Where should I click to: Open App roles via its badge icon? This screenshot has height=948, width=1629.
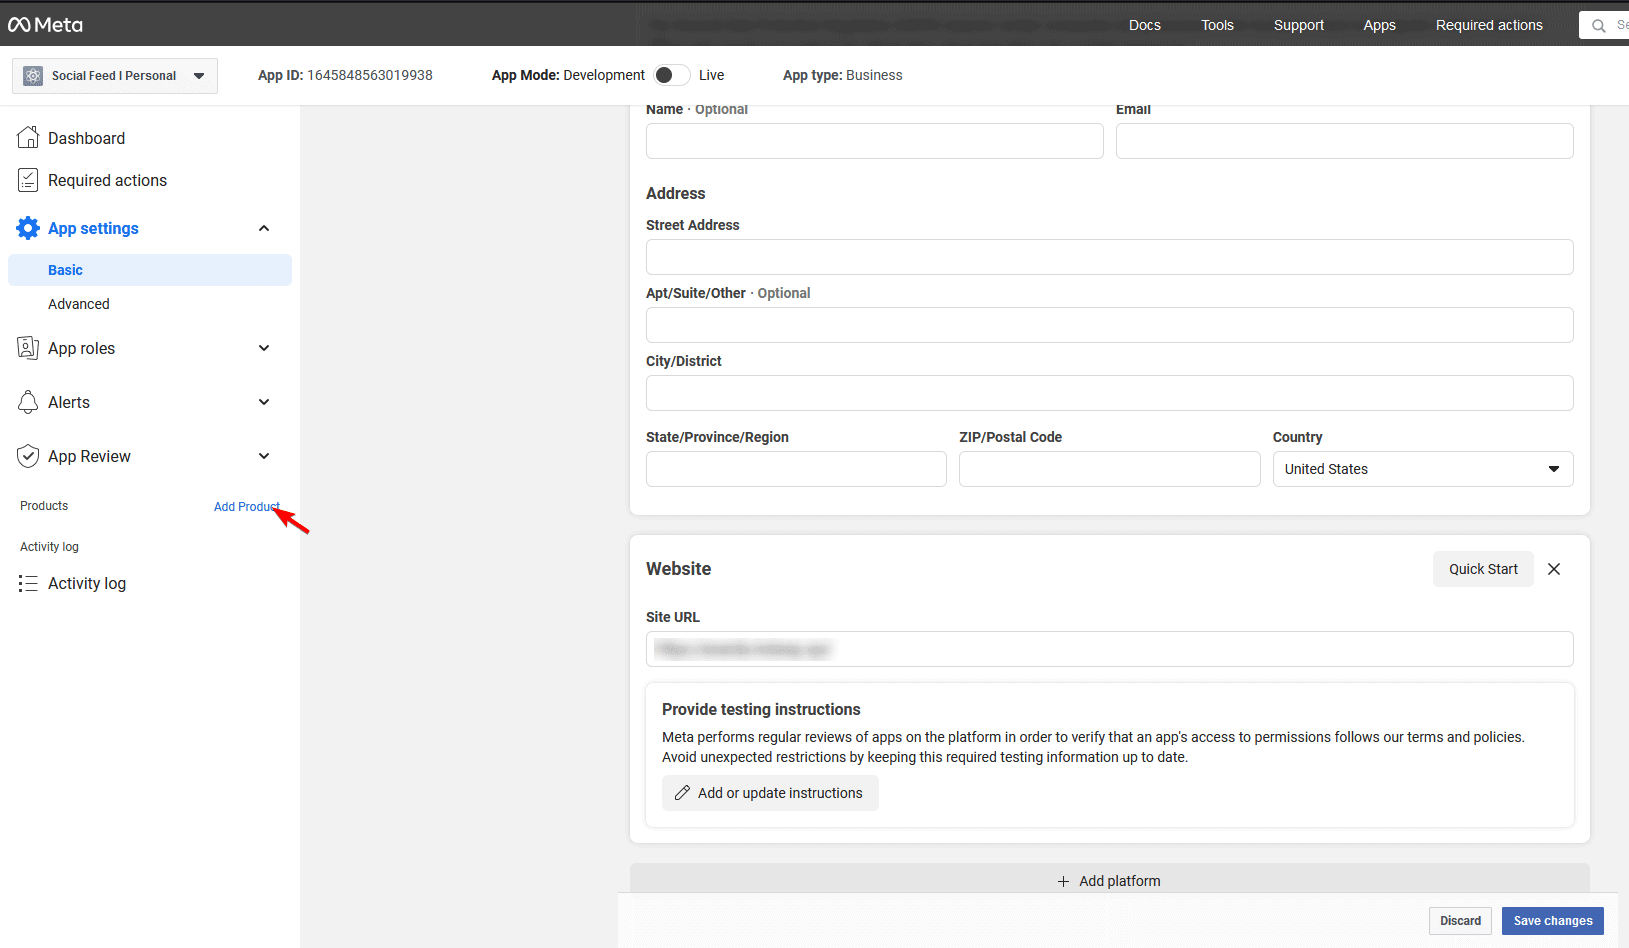(x=28, y=348)
